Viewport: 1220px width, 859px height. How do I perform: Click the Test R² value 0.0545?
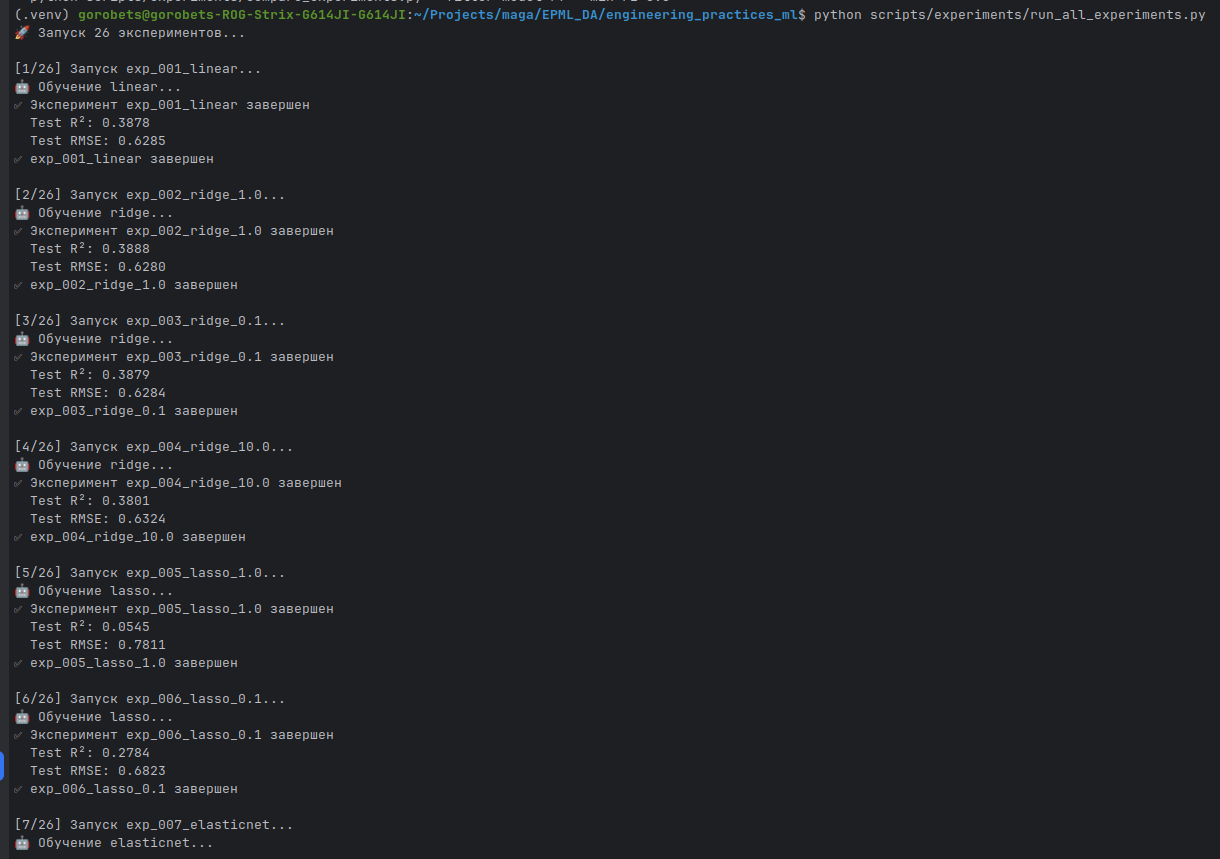(126, 627)
